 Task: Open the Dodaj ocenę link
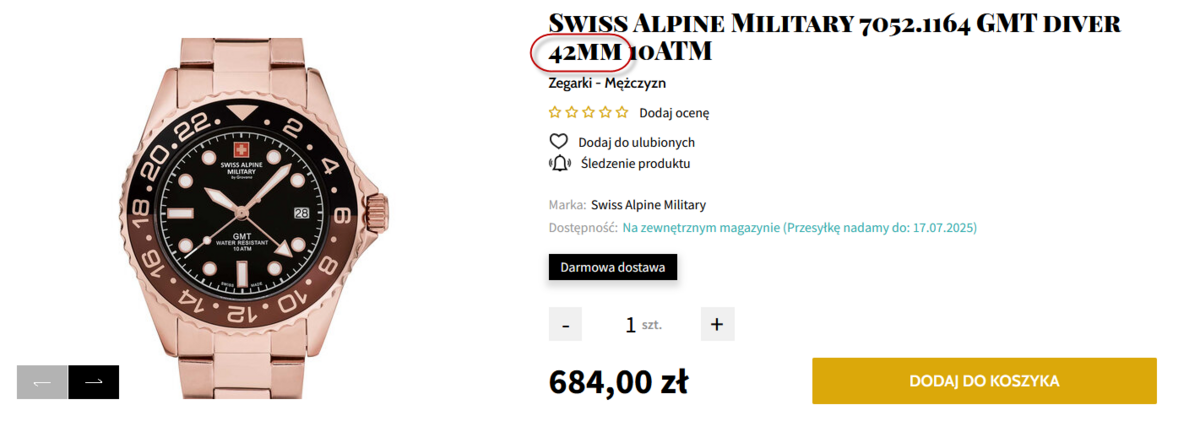click(674, 113)
